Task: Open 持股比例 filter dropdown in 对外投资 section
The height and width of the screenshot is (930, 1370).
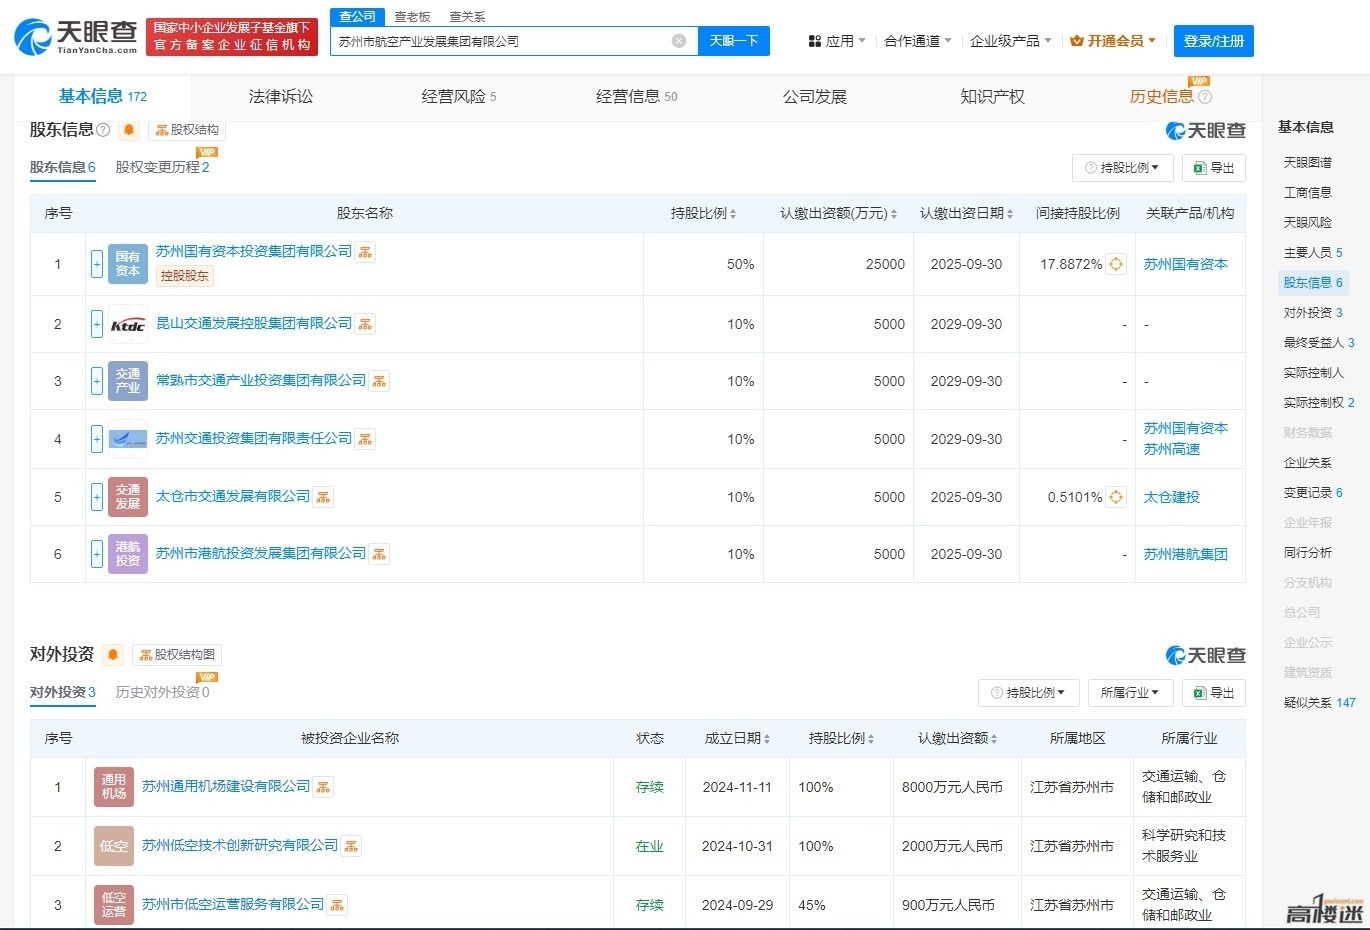Action: 1028,693
